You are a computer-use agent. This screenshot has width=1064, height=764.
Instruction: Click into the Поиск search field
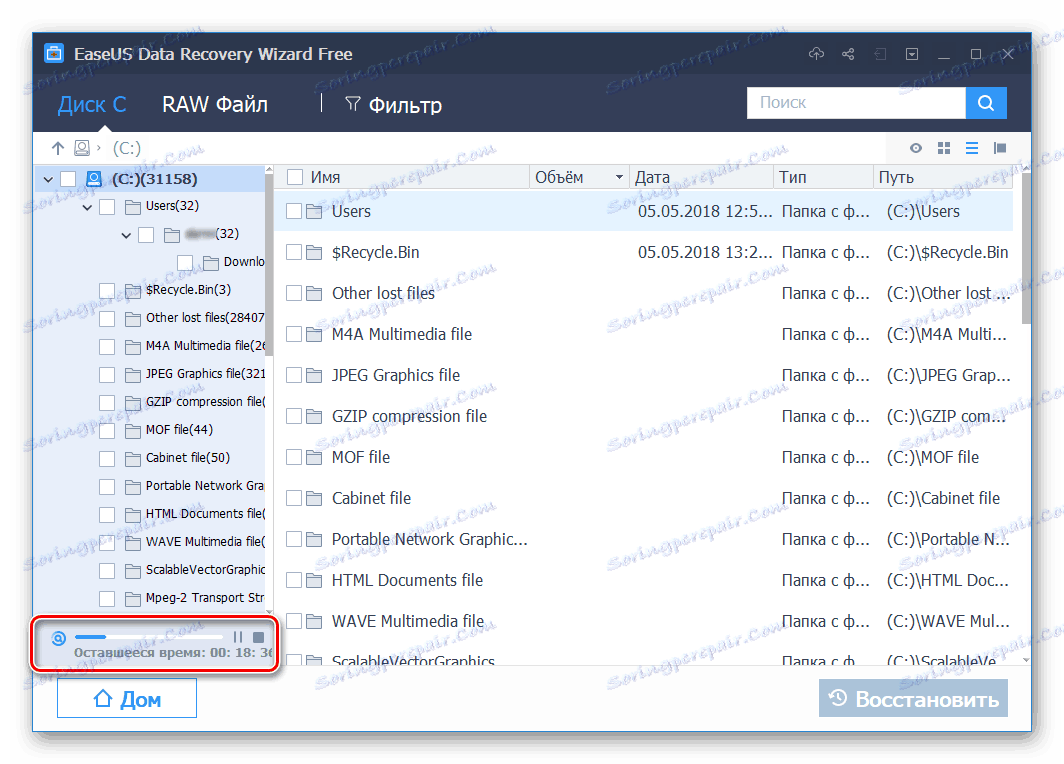click(856, 102)
